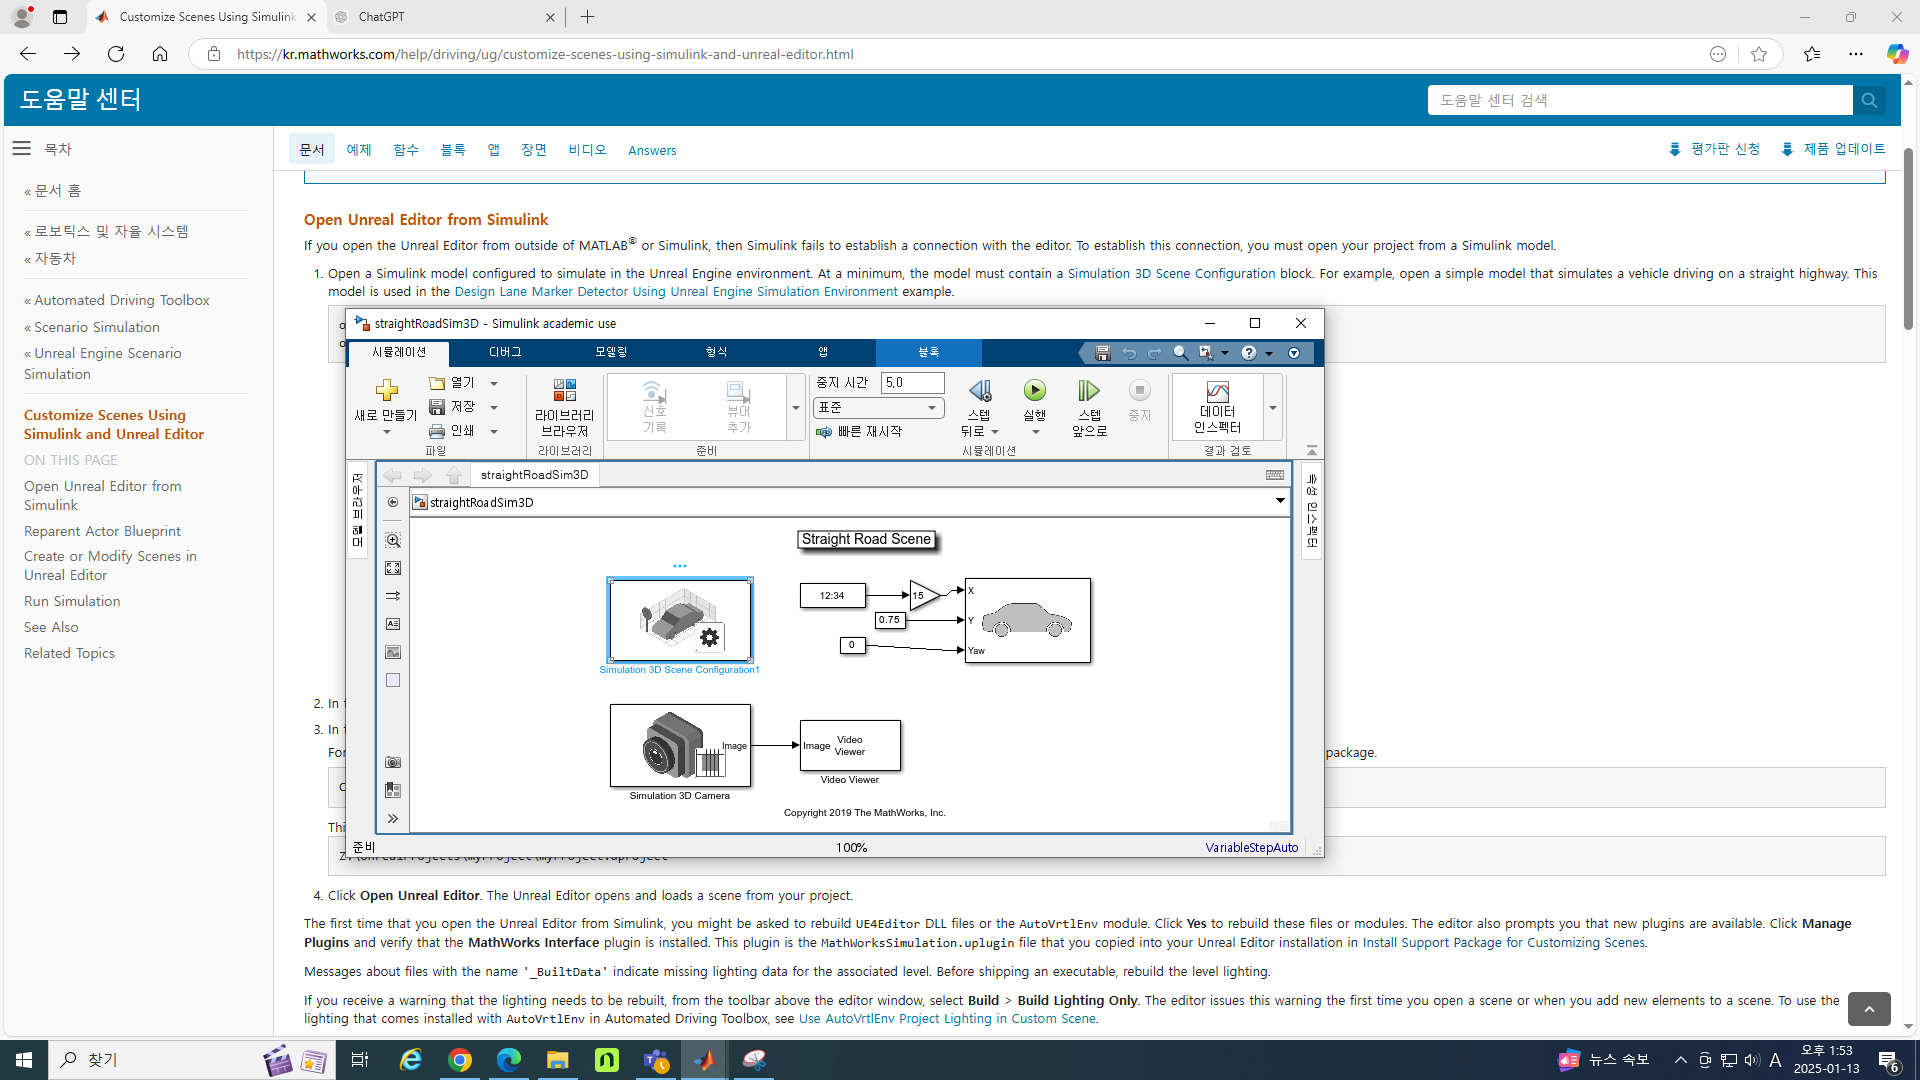Expand the New model dropdown arrow
Image resolution: width=1920 pixels, height=1080 pixels.
click(387, 432)
